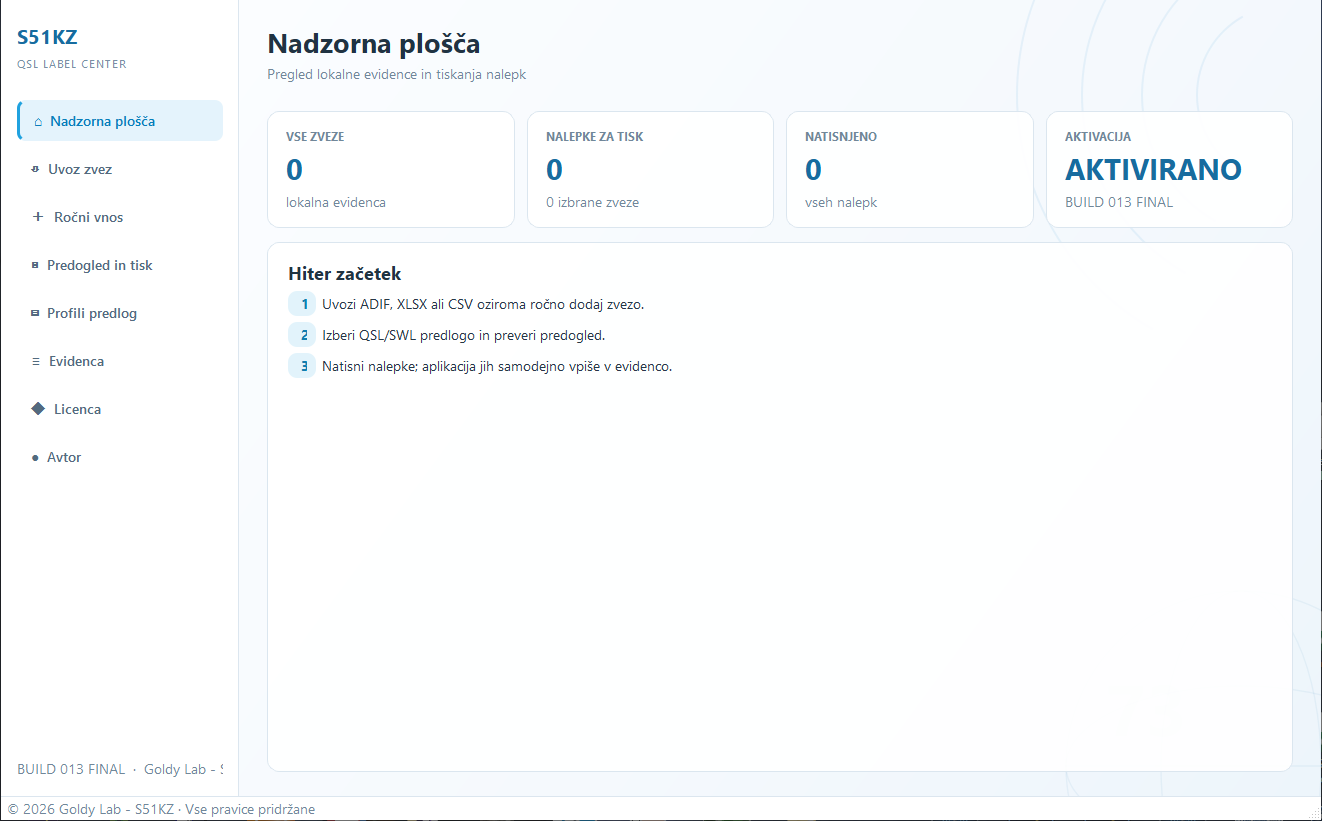This screenshot has height=821, width=1322.
Task: Click the AKTIVIRANO activation status card
Action: click(x=1169, y=169)
